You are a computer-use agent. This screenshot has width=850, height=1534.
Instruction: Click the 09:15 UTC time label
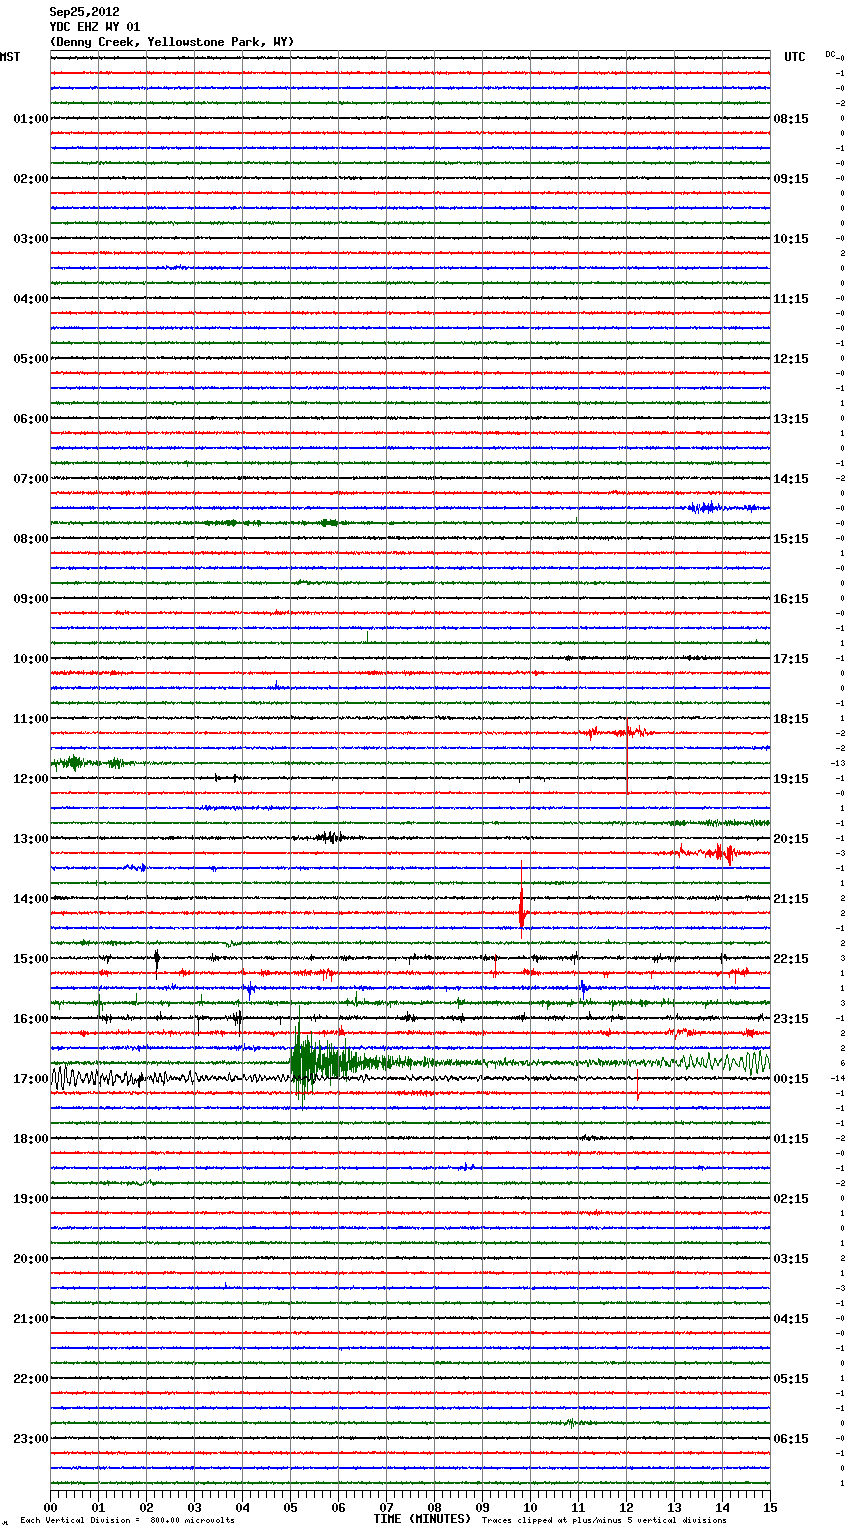tap(791, 179)
